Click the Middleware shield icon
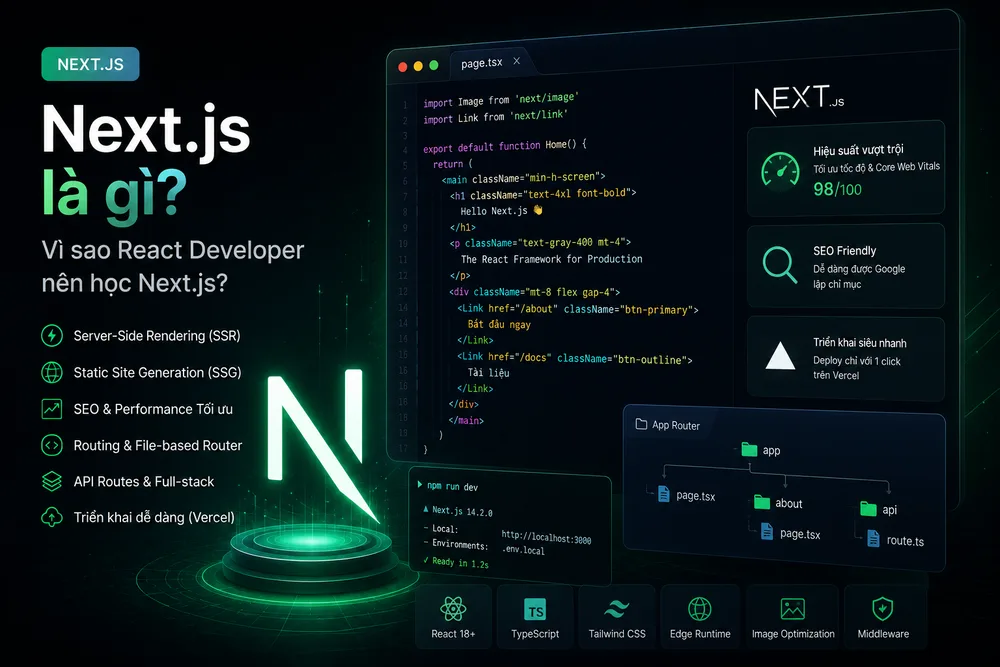Screen dimensions: 1000x667 click(x=883, y=609)
